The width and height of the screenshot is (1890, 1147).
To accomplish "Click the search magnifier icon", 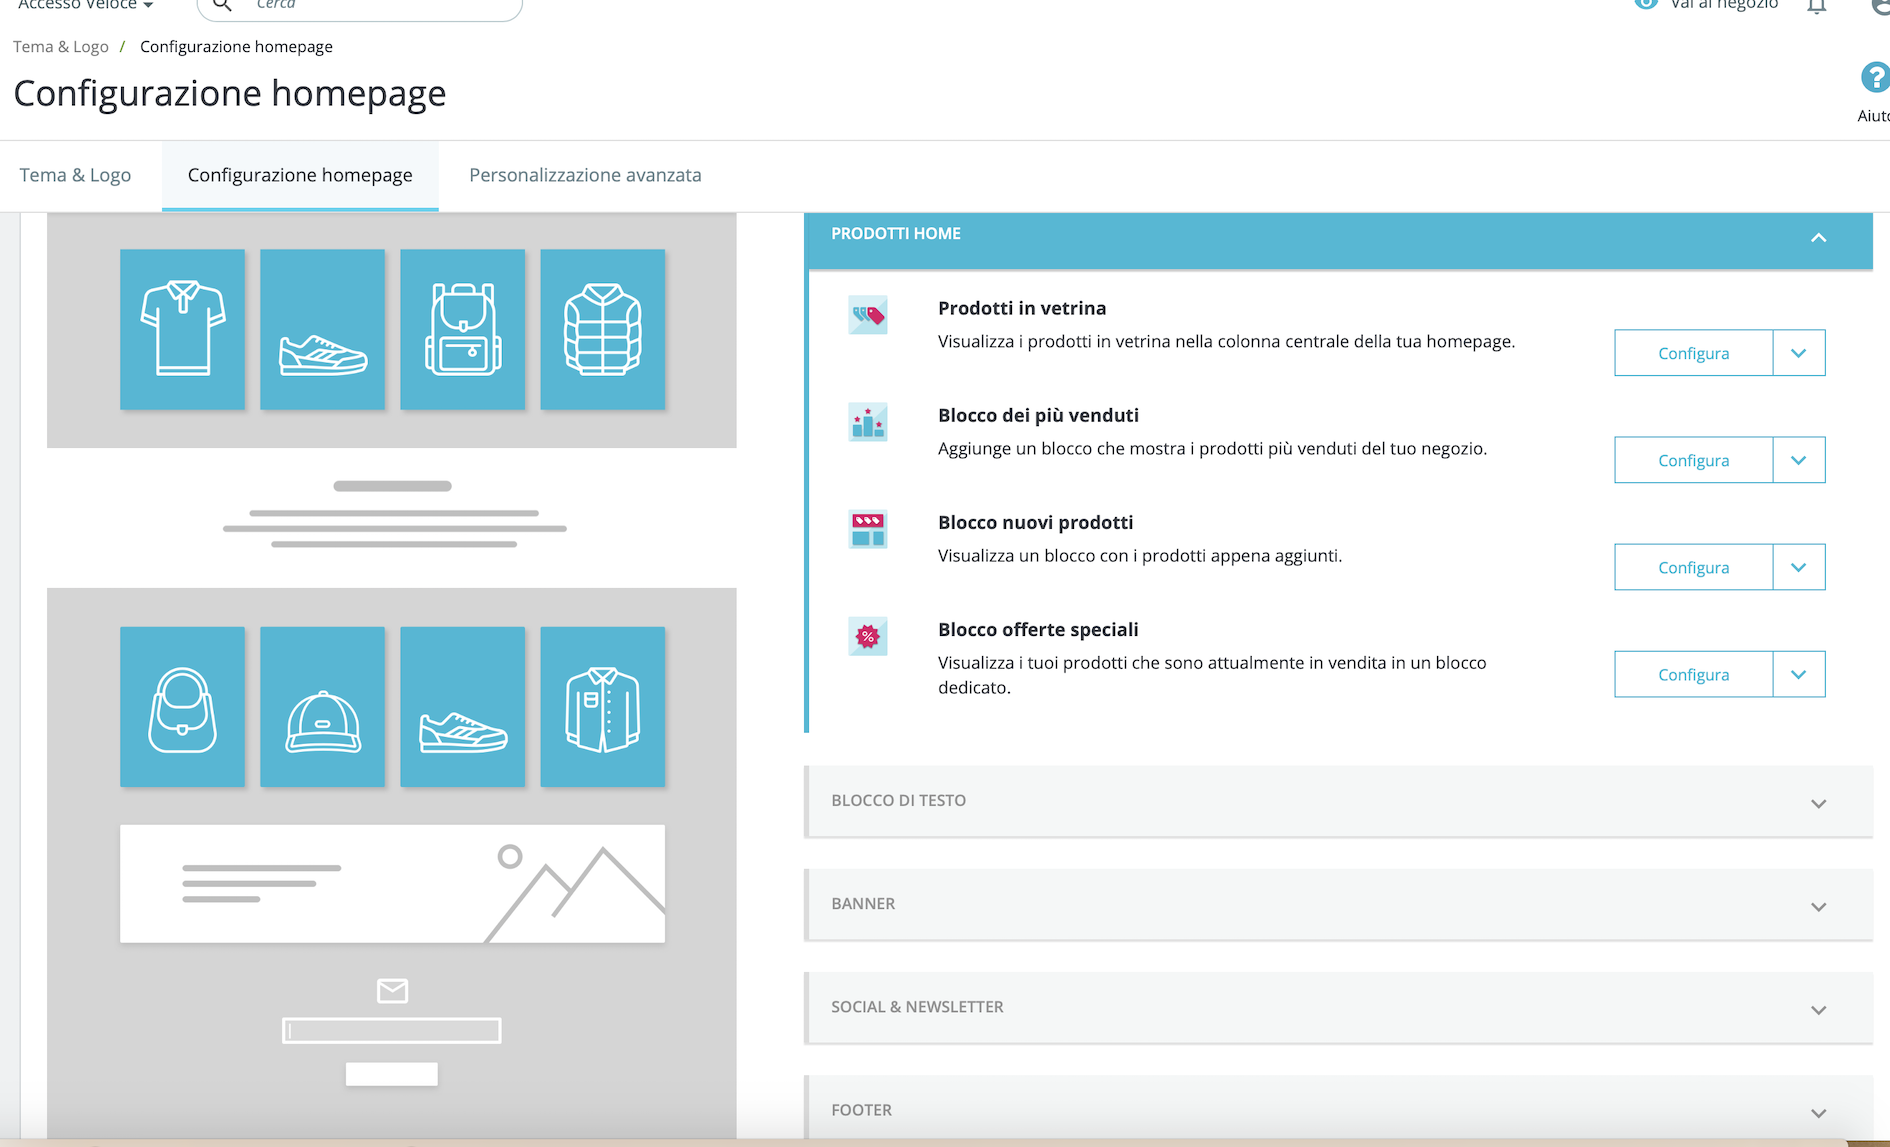I will tap(223, 5).
